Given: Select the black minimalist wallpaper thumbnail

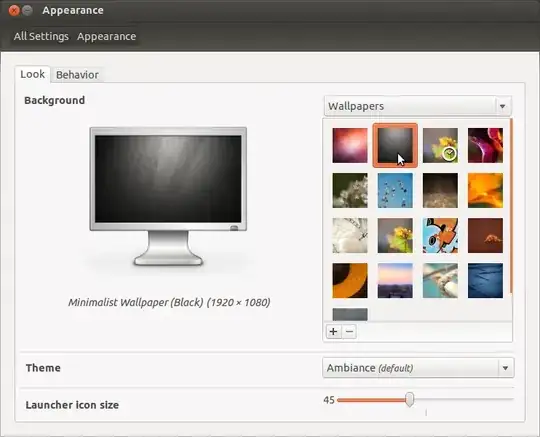Looking at the screenshot, I should coord(395,145).
